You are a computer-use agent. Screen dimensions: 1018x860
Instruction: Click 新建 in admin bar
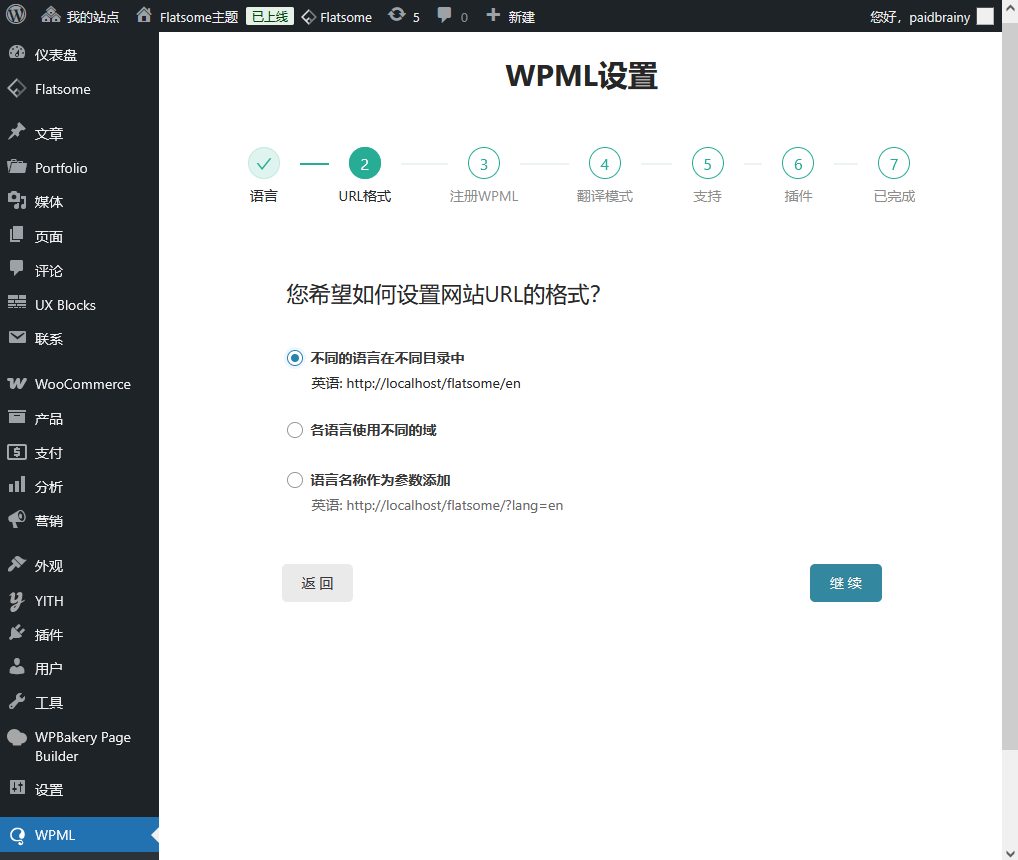[x=511, y=16]
